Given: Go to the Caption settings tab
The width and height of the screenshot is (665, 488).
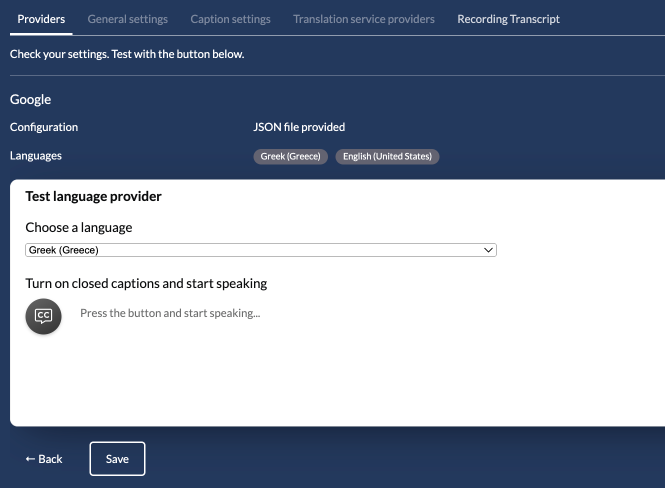Looking at the screenshot, I should tap(230, 19).
